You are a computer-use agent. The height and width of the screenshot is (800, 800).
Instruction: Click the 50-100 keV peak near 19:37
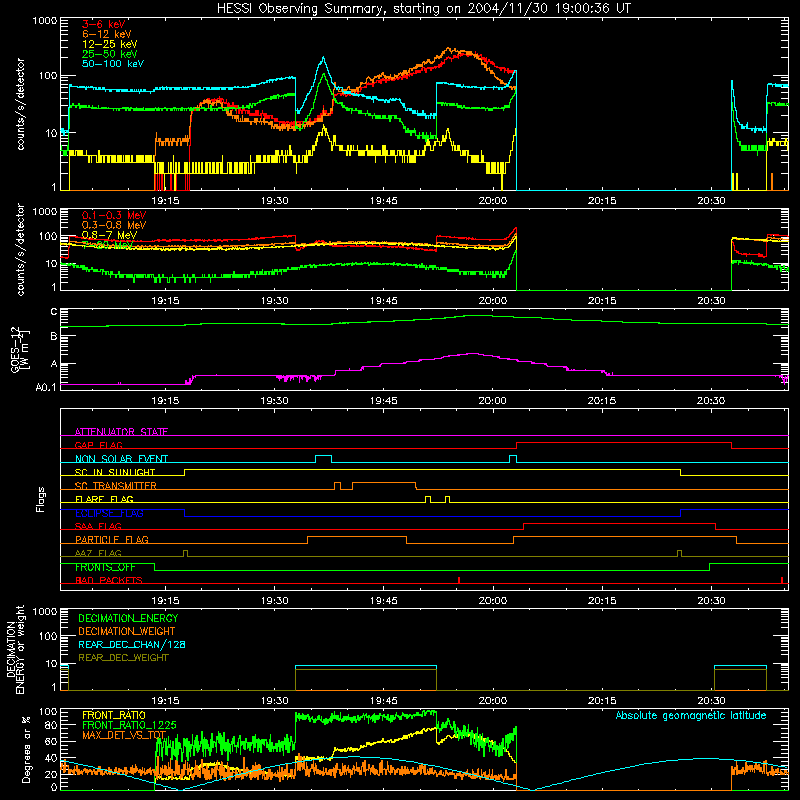point(323,58)
